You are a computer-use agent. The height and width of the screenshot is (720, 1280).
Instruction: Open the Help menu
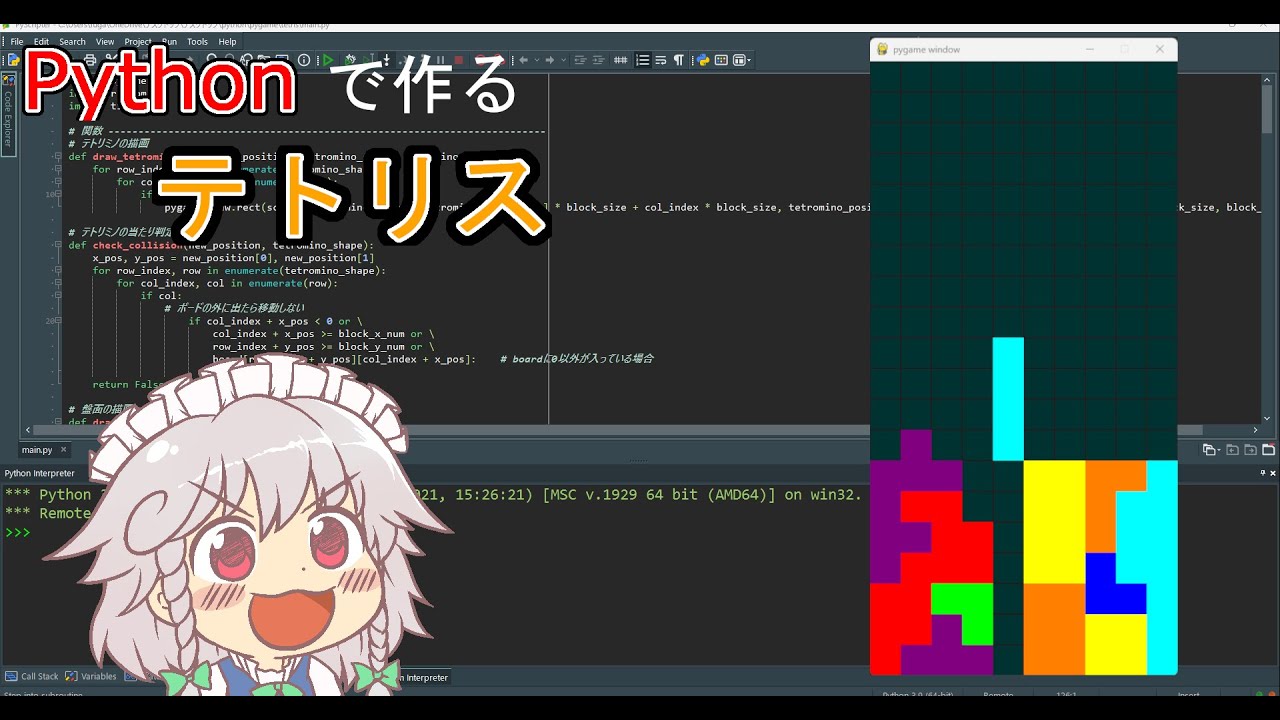coord(227,42)
